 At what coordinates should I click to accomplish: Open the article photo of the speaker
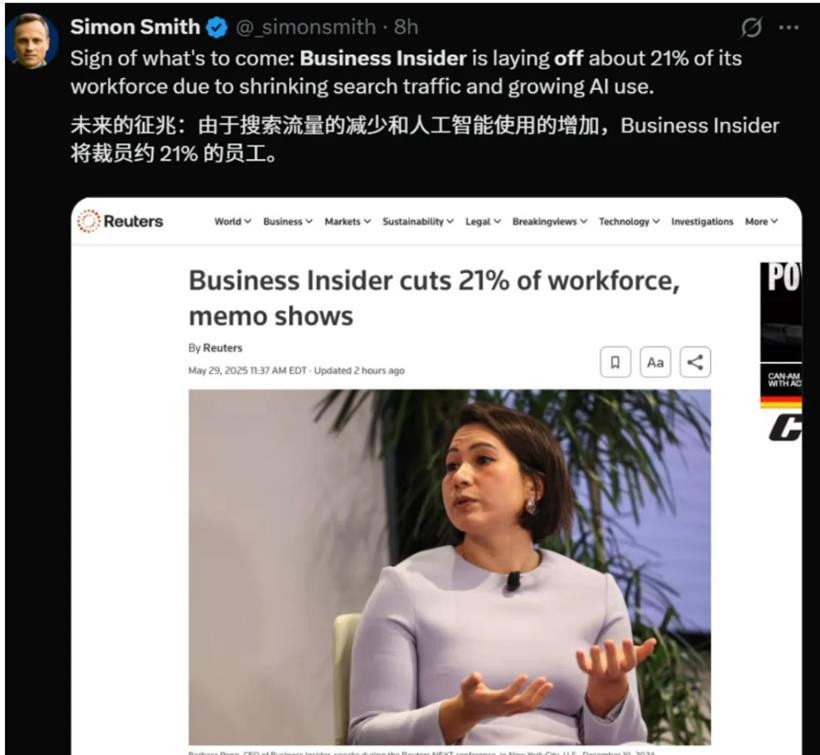point(449,567)
